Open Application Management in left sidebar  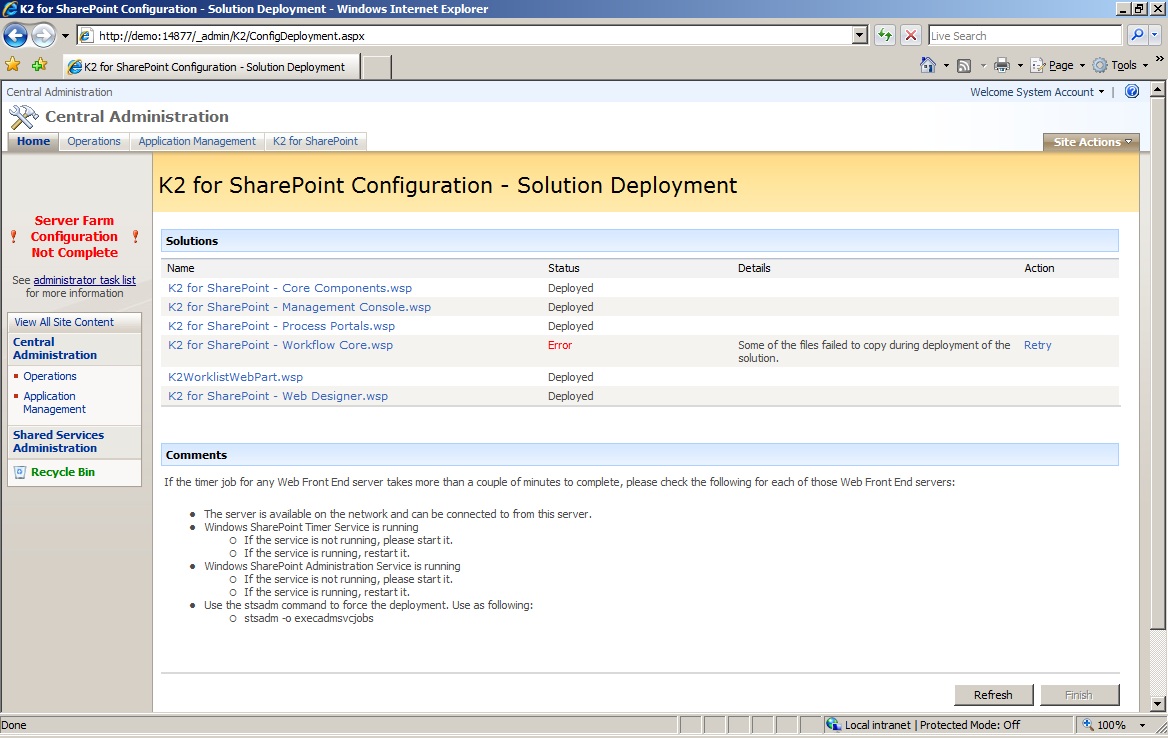54,403
